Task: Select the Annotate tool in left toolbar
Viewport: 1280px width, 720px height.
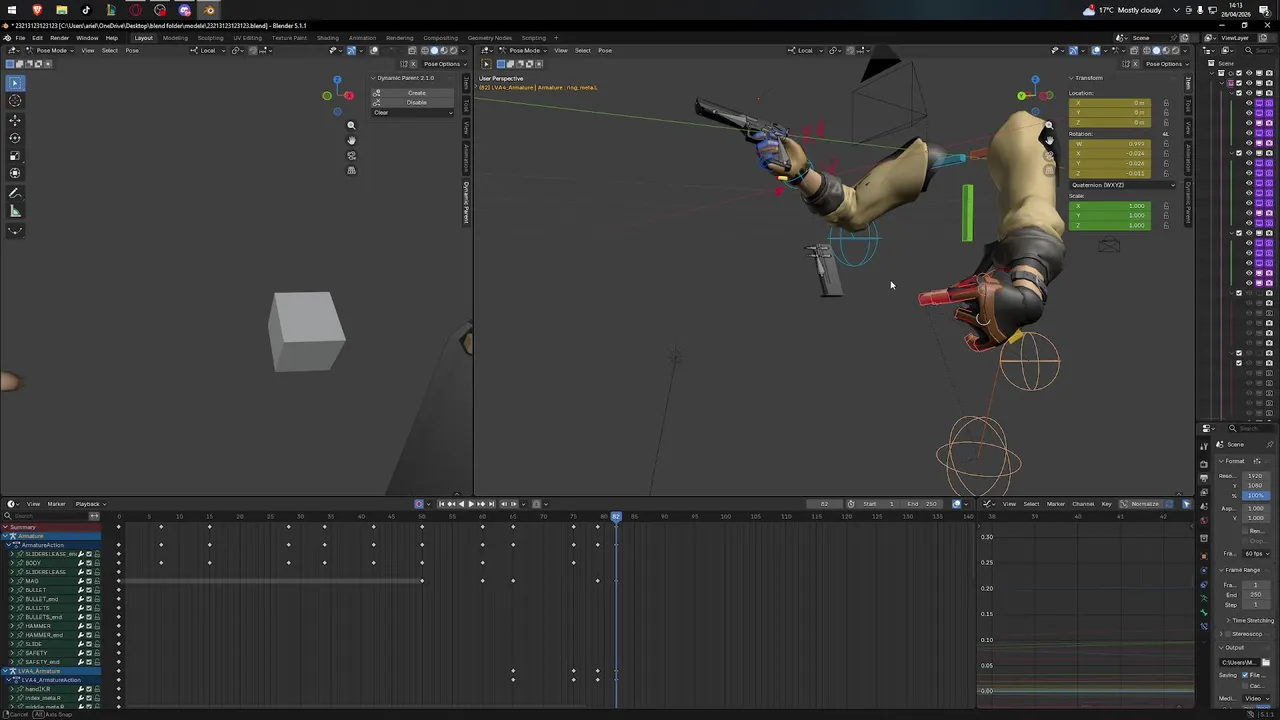Action: [15, 193]
